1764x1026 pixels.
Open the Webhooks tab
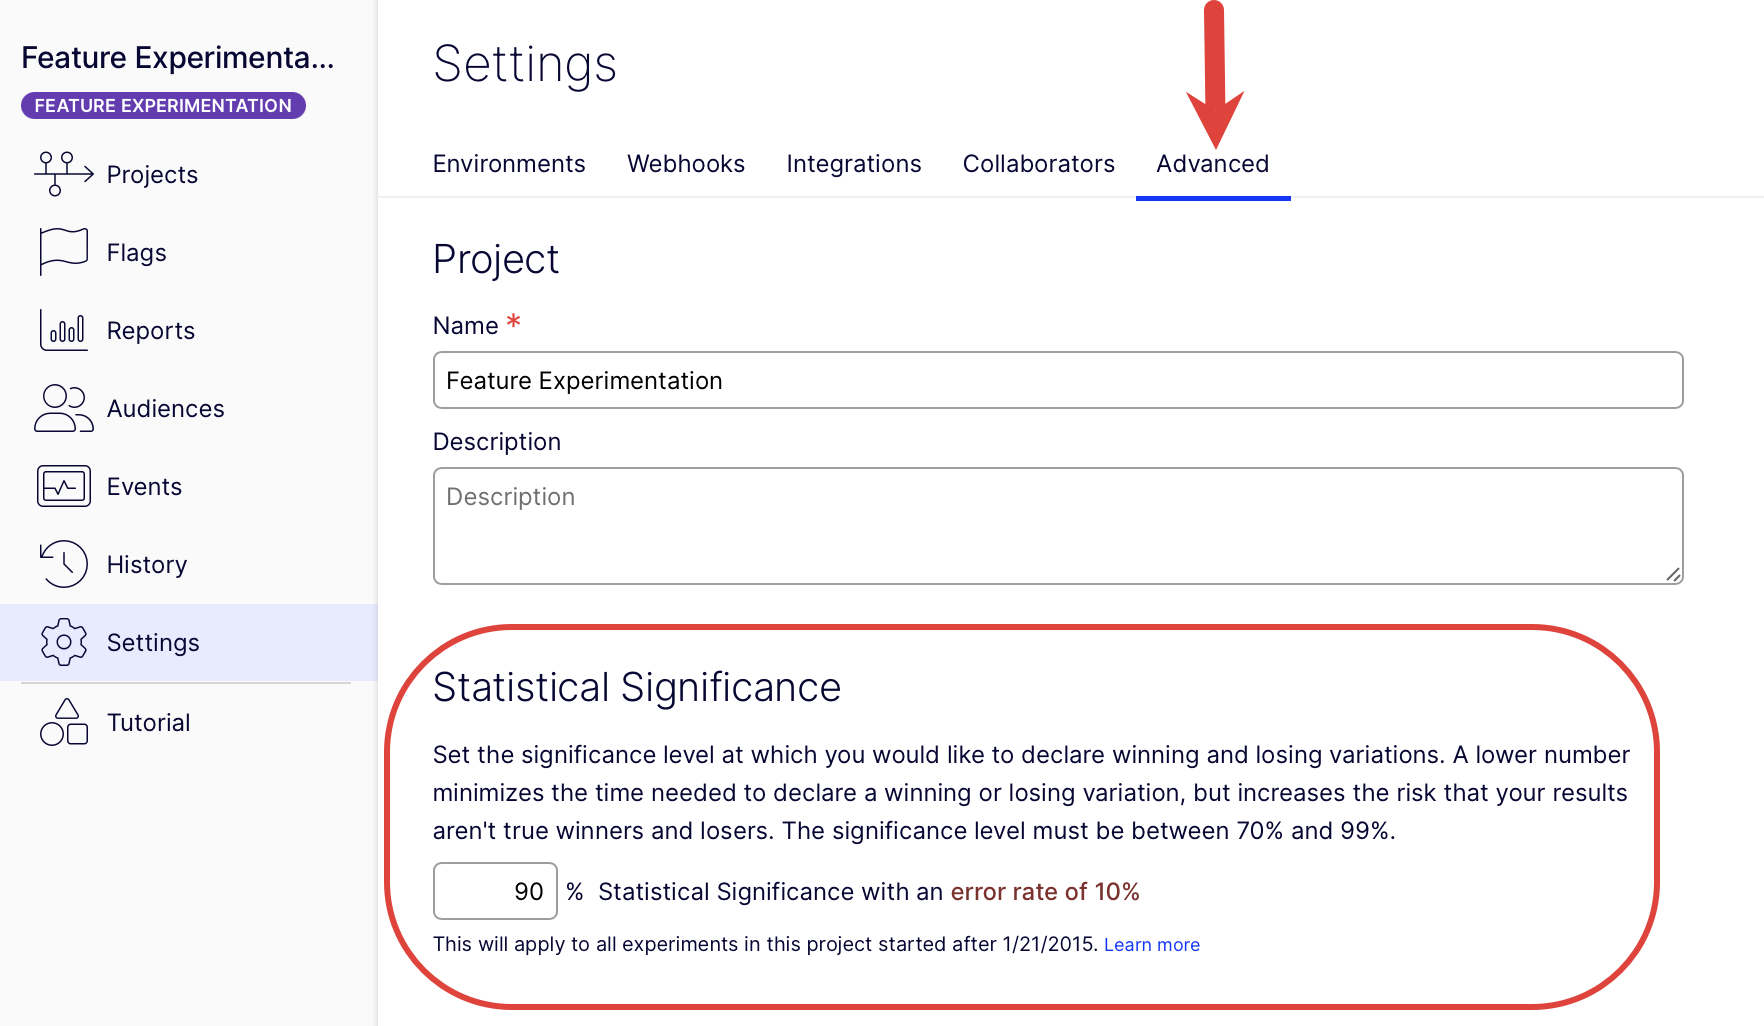[x=686, y=164]
